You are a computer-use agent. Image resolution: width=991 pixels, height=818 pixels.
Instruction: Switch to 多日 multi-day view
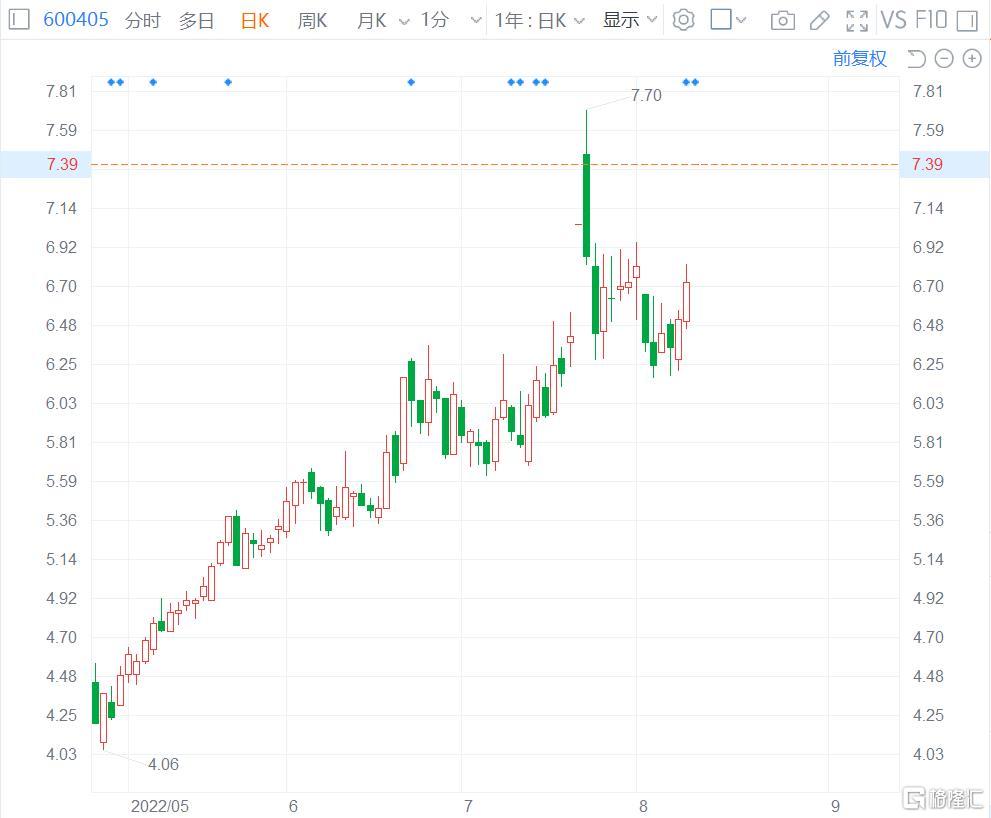(x=197, y=21)
